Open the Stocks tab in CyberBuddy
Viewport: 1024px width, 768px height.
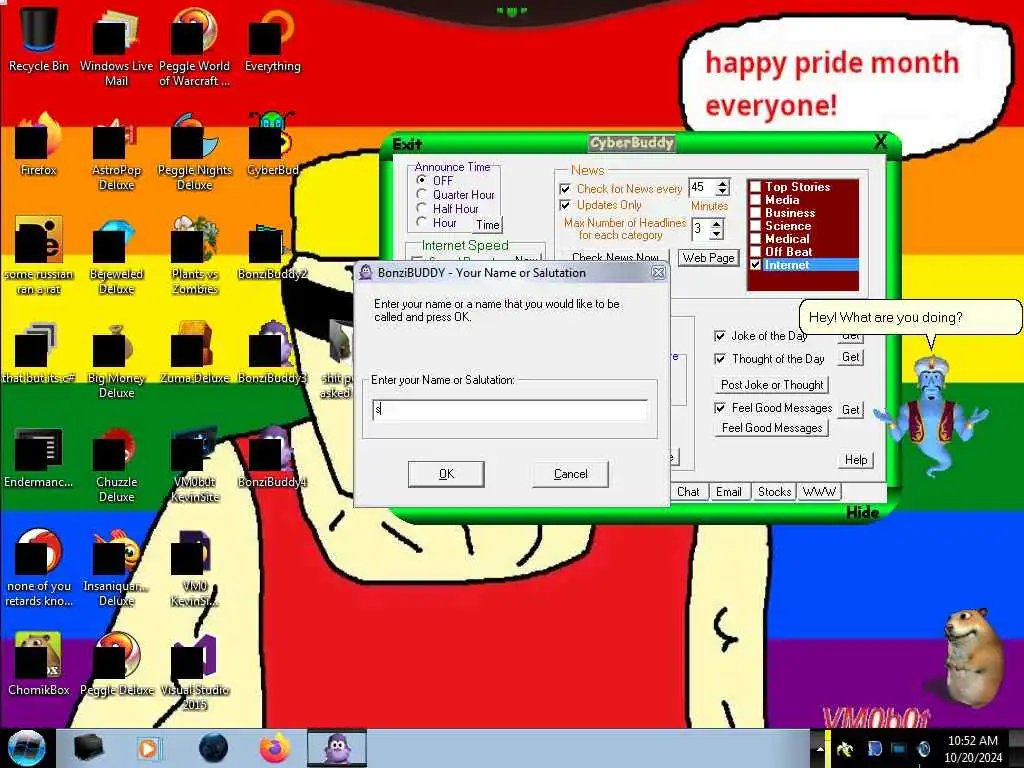coord(775,492)
